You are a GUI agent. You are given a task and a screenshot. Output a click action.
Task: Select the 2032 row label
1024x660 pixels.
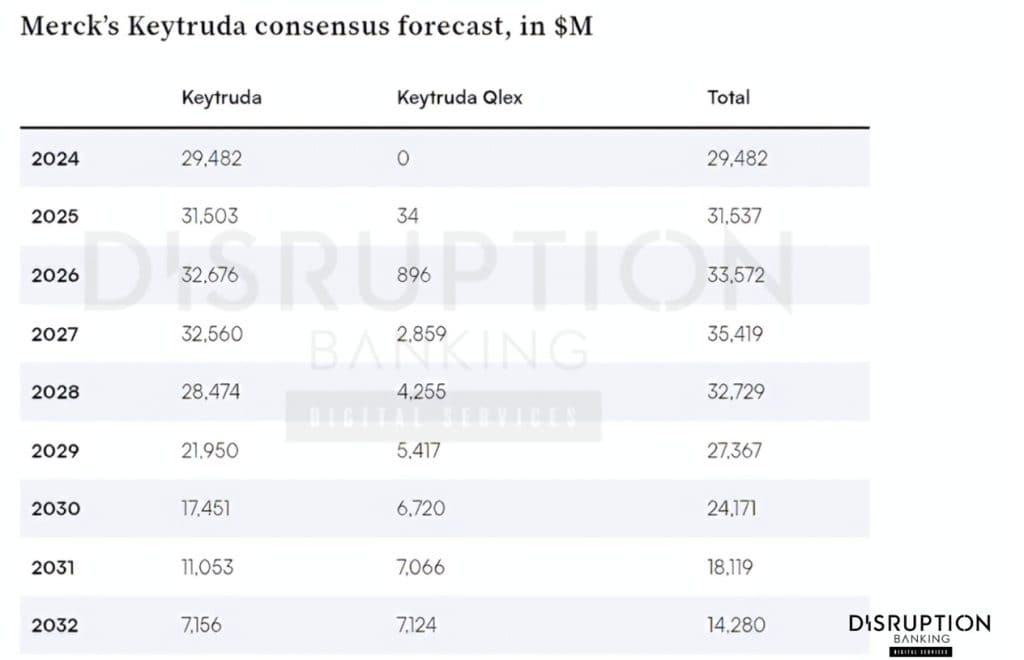click(55, 626)
